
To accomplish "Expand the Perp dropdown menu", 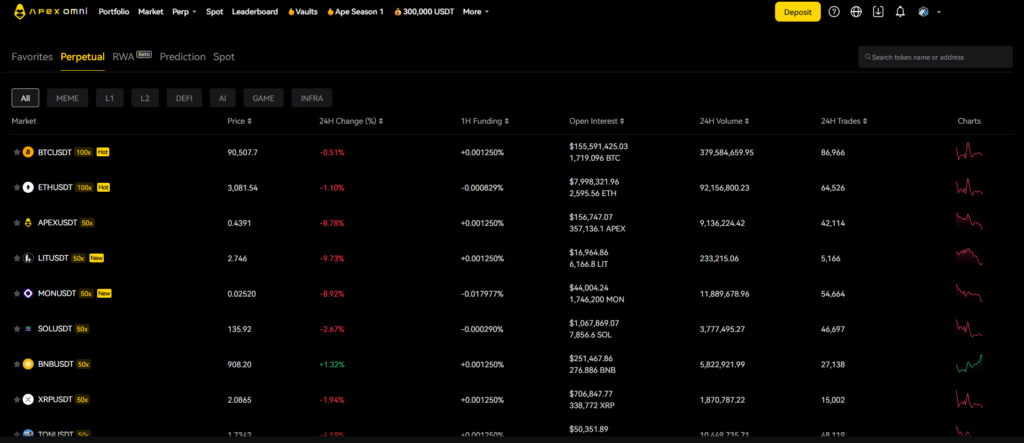I will [183, 12].
